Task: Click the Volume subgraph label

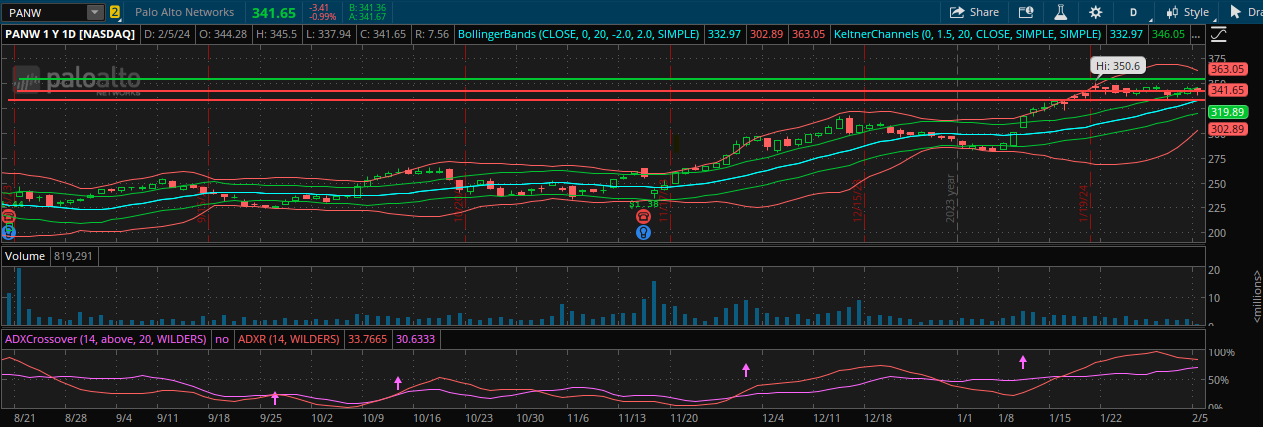Action: tap(25, 257)
